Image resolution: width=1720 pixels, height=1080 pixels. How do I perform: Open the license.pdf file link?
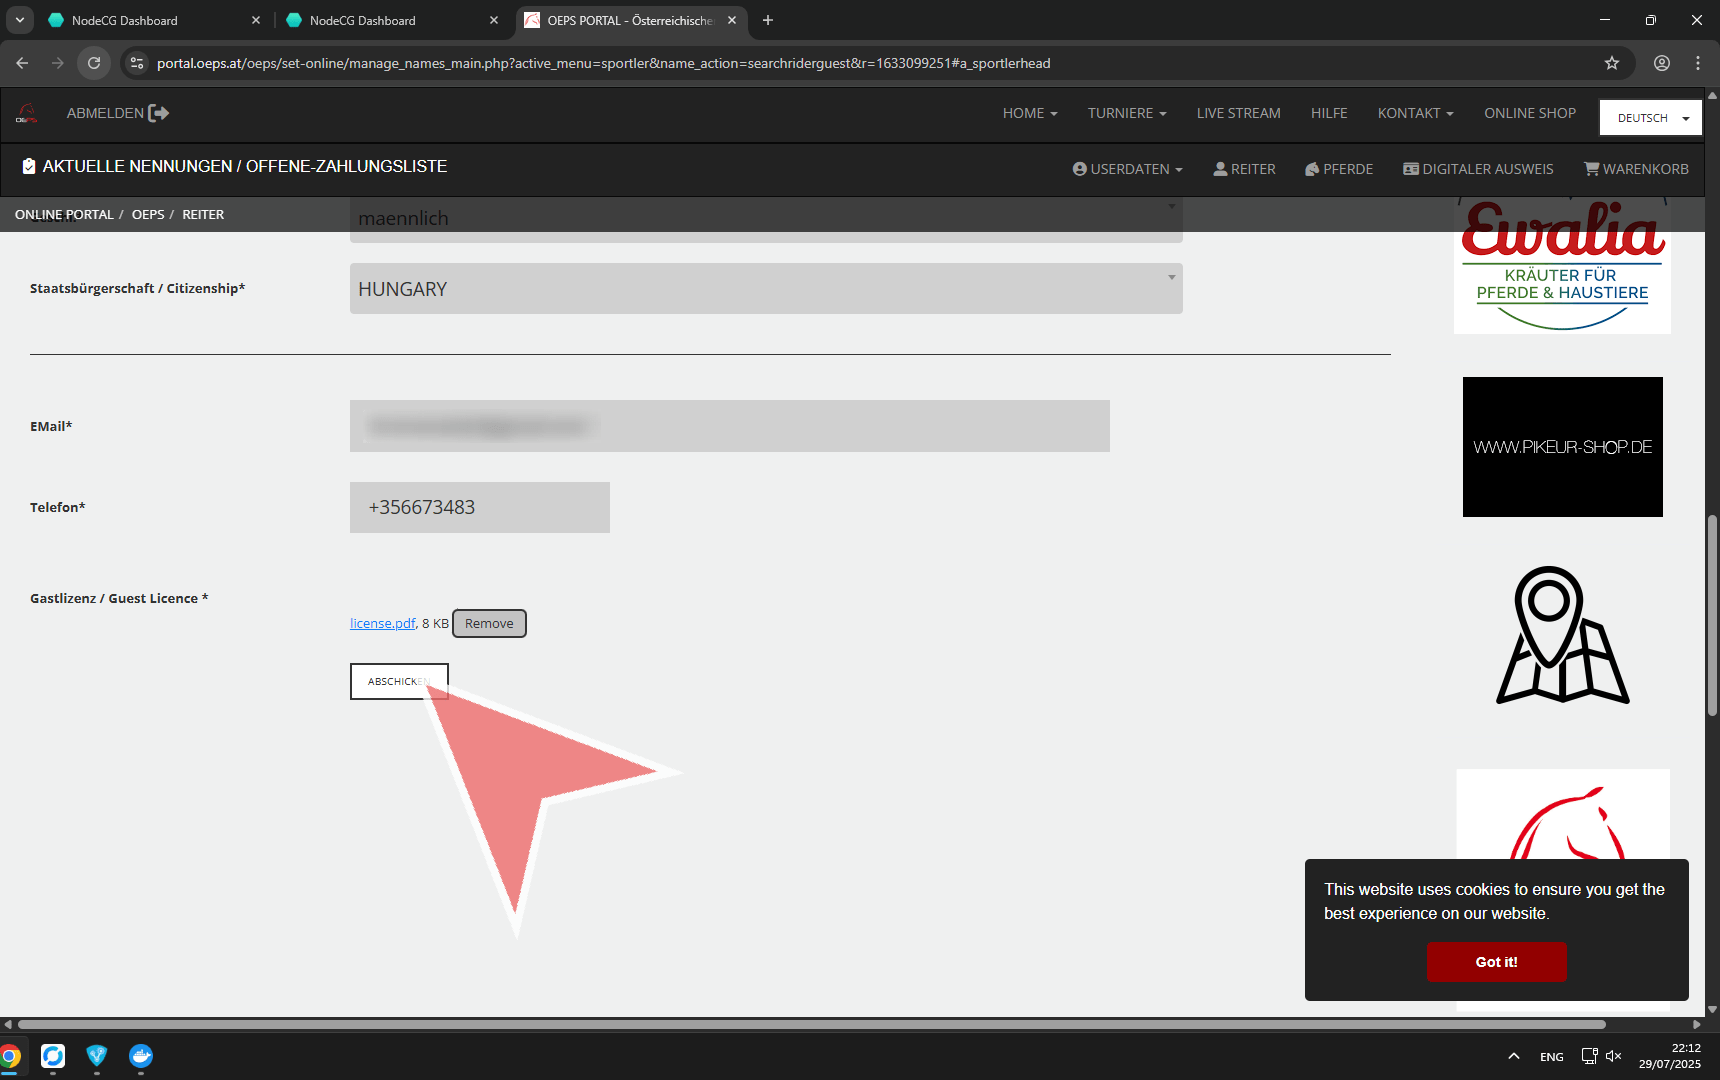(382, 623)
